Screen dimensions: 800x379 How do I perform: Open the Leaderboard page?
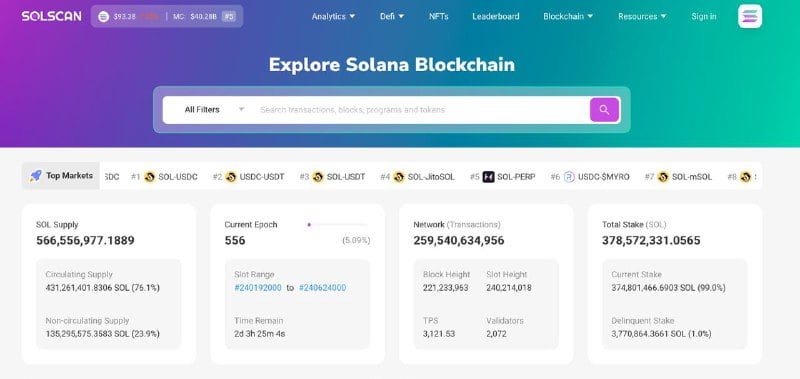coord(495,16)
